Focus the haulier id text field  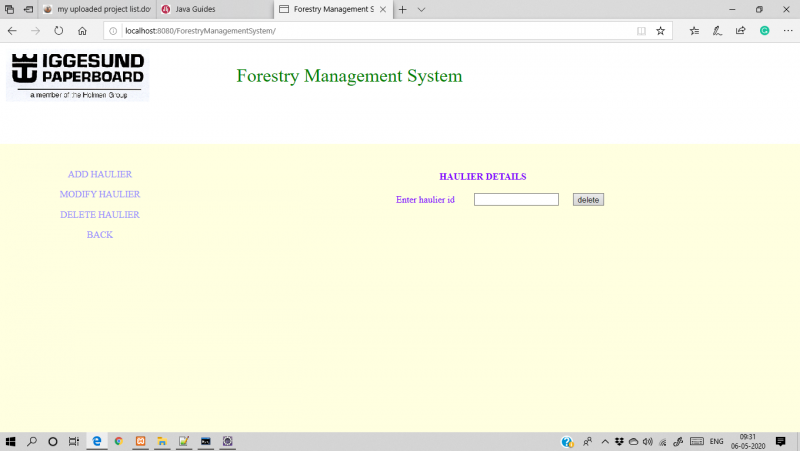point(516,199)
